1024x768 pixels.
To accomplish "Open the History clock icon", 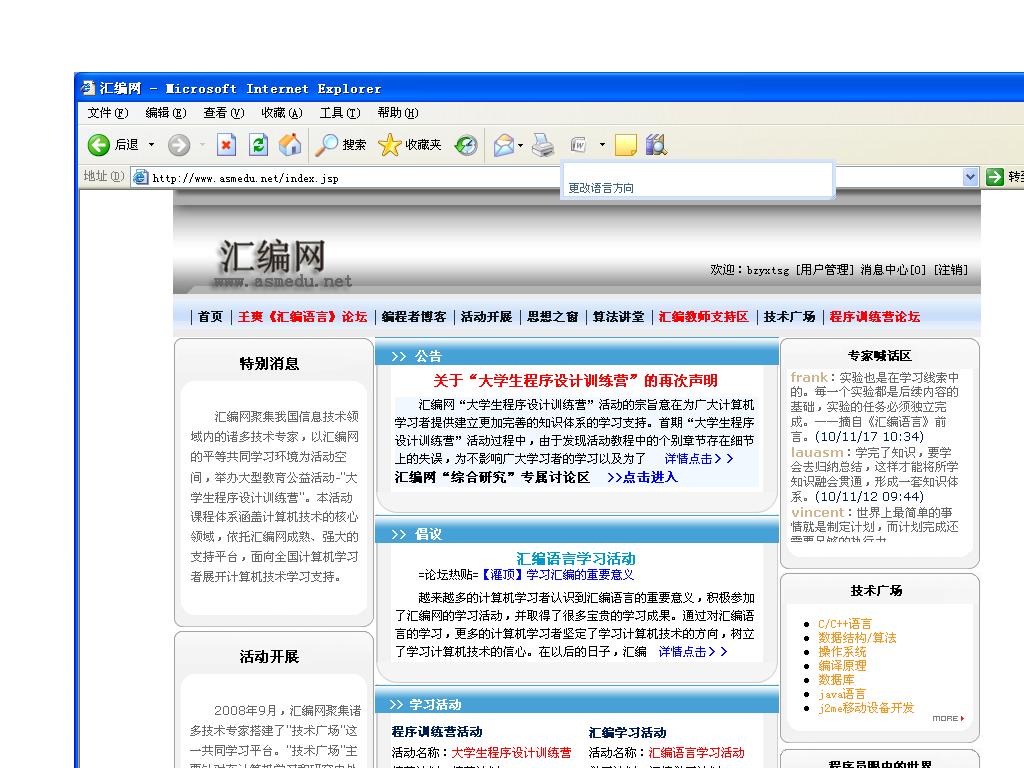I will click(x=466, y=145).
